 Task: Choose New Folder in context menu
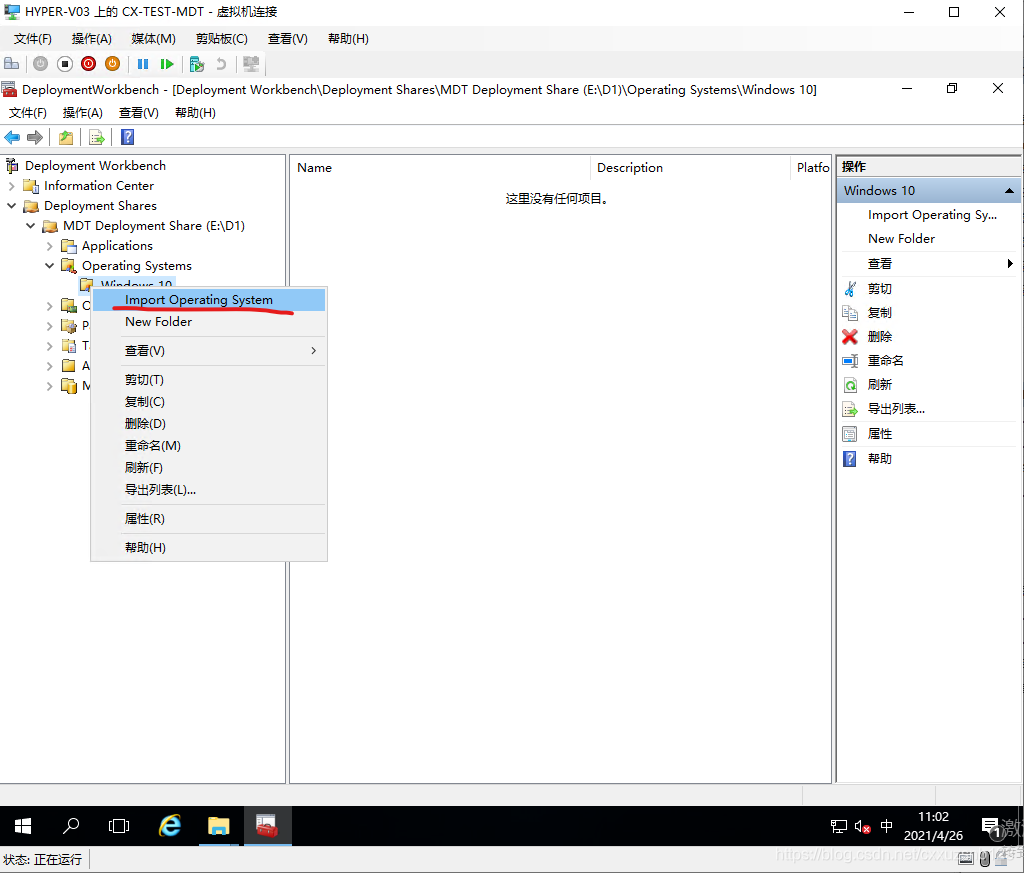point(209,322)
